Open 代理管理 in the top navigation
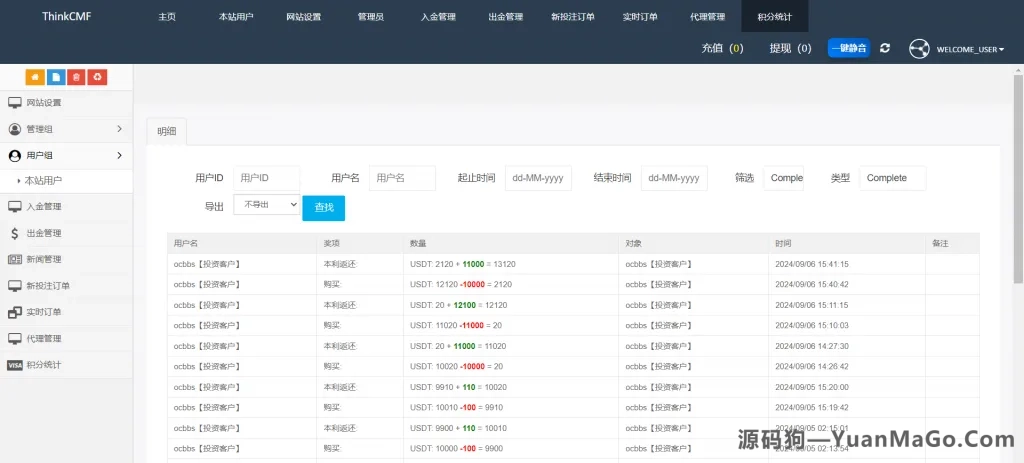The width and height of the screenshot is (1024, 463). pyautogui.click(x=707, y=17)
